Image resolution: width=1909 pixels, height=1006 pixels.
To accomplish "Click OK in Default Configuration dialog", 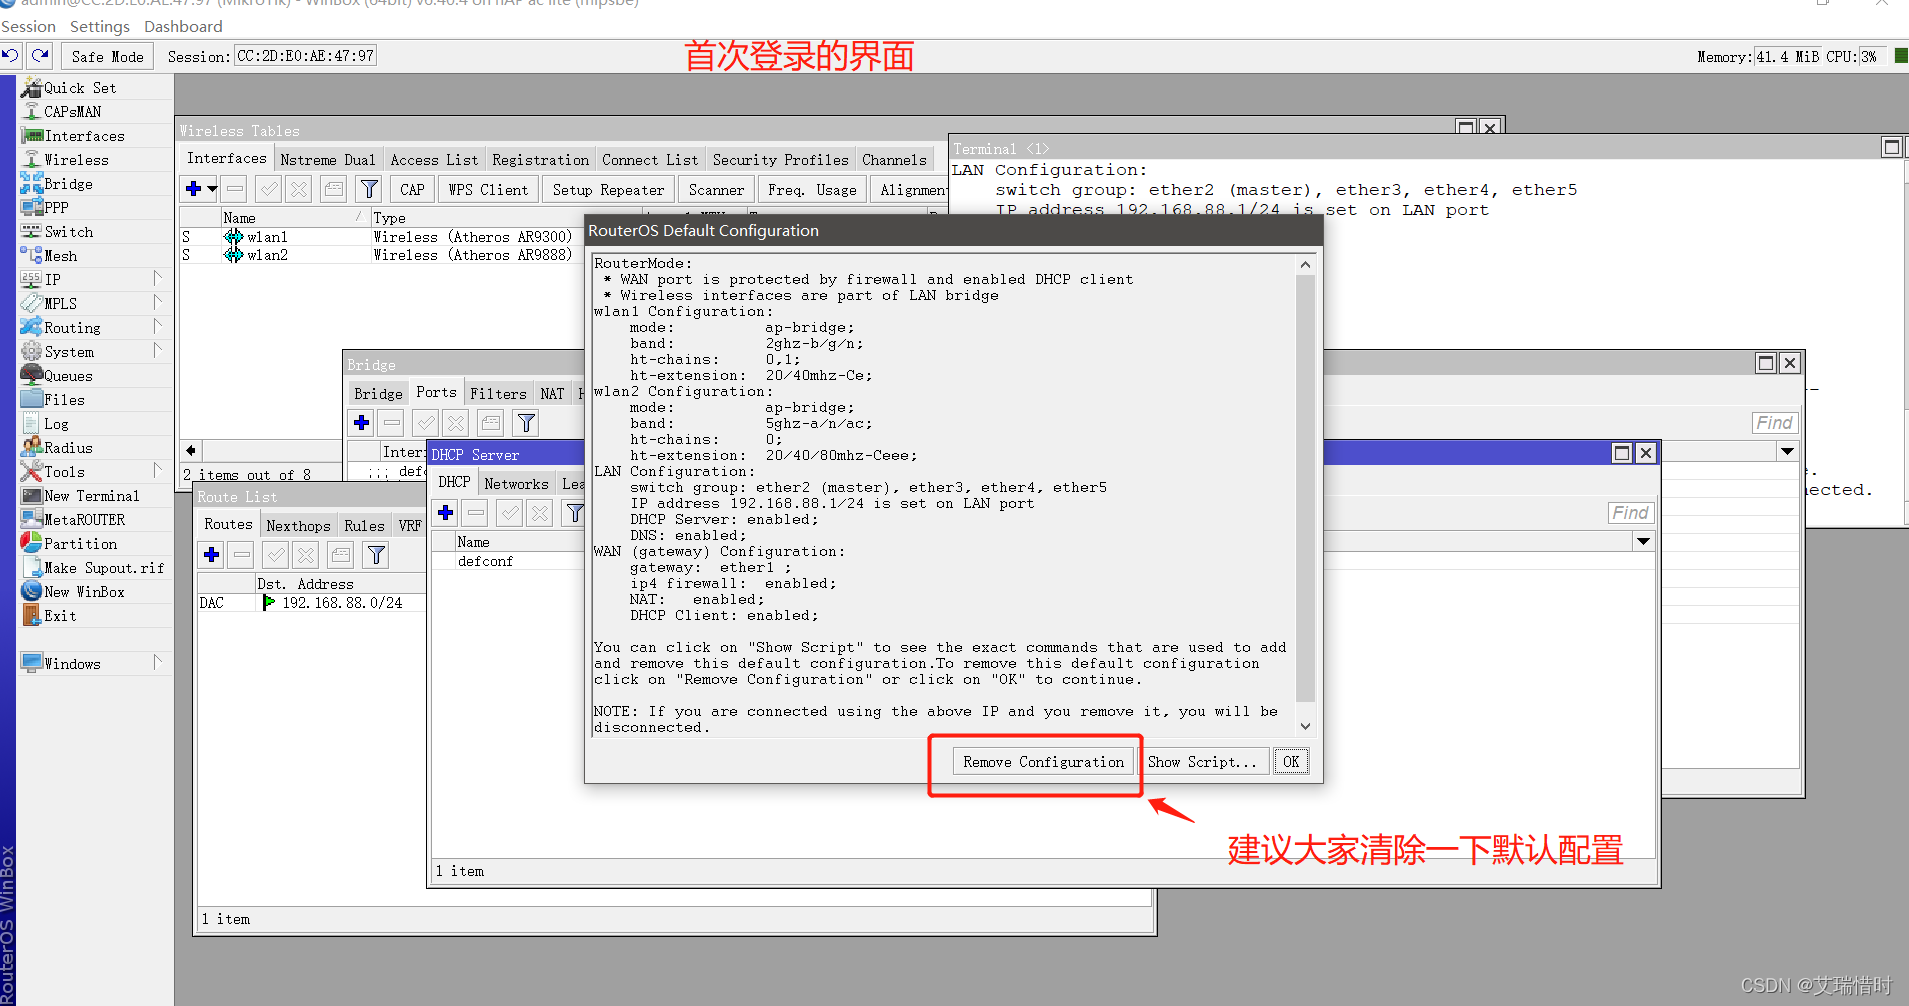I will [x=1291, y=762].
